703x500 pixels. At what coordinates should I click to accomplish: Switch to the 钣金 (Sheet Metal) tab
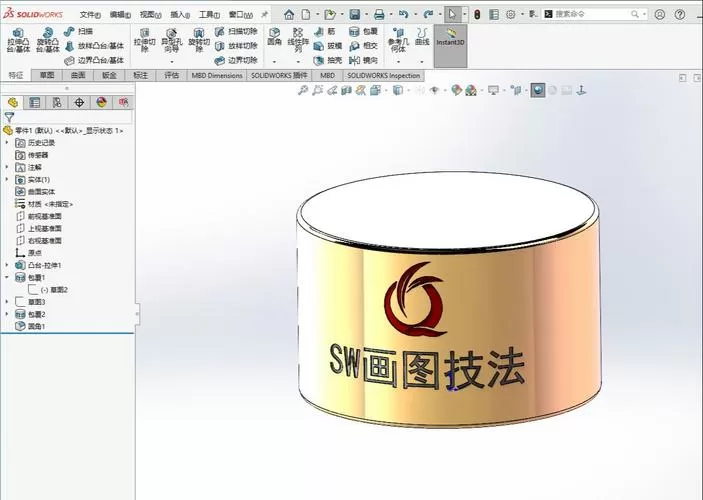tap(109, 75)
